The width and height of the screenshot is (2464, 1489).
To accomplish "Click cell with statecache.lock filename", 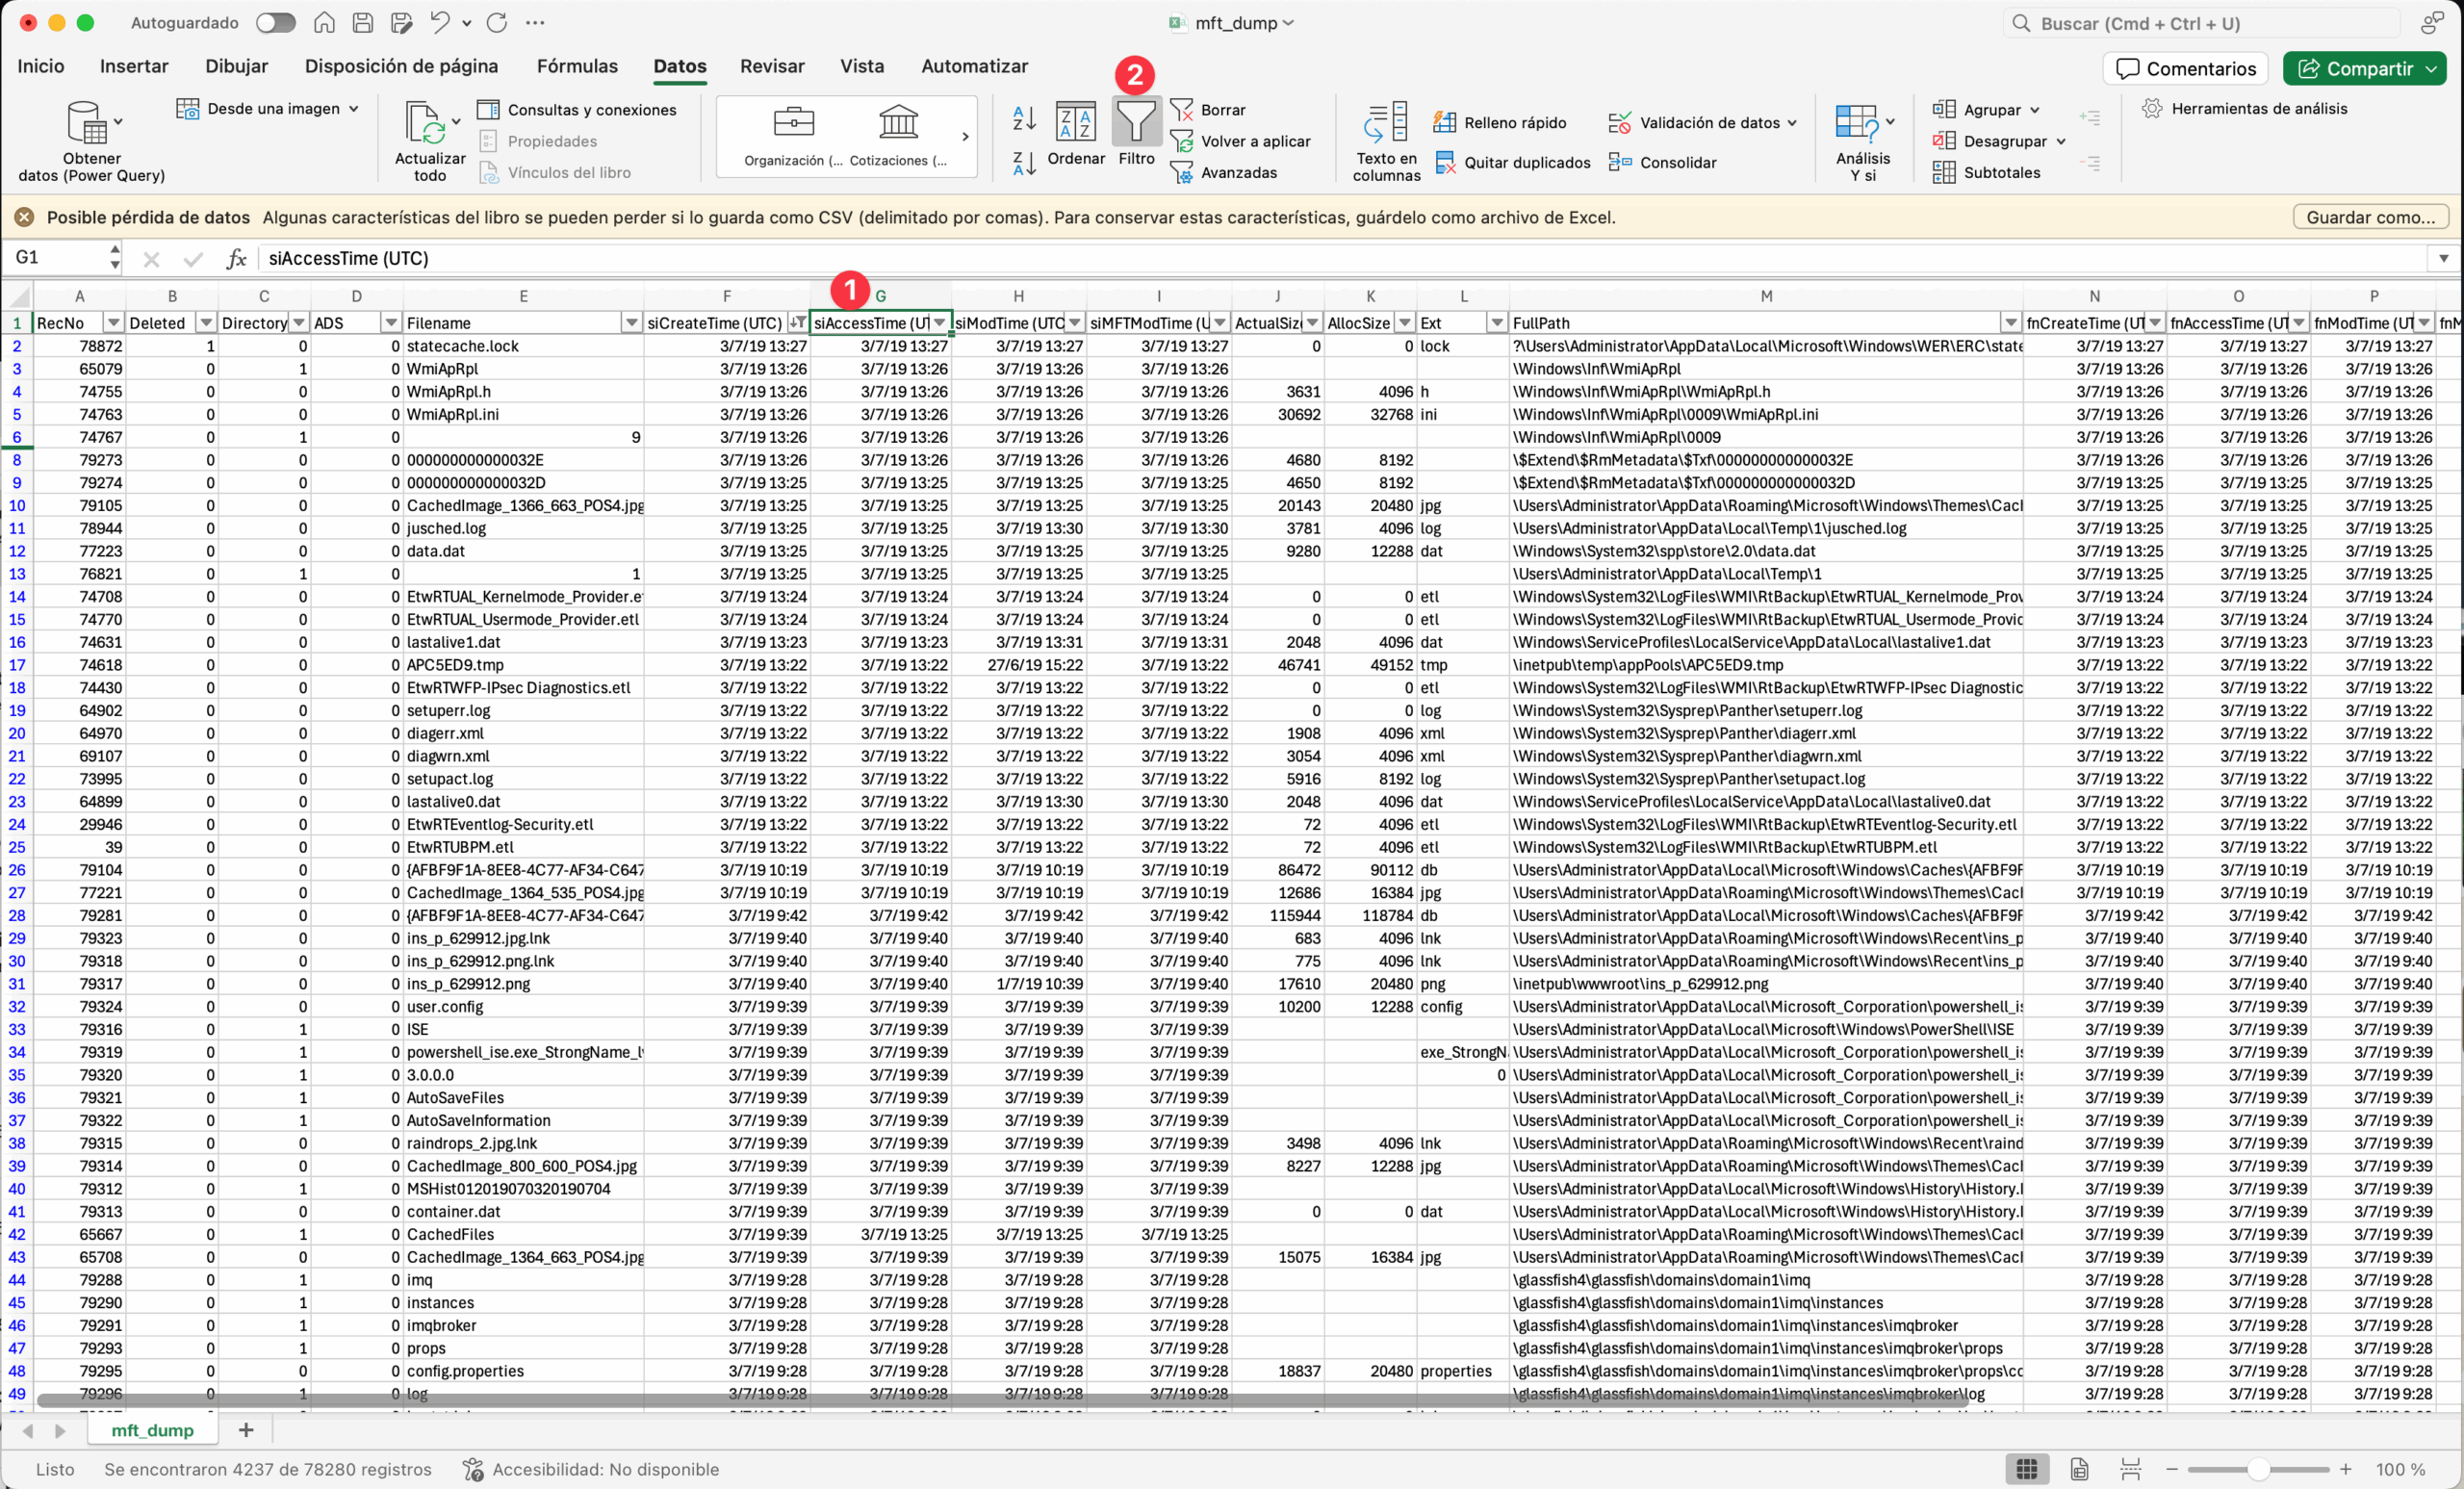I will 523,346.
